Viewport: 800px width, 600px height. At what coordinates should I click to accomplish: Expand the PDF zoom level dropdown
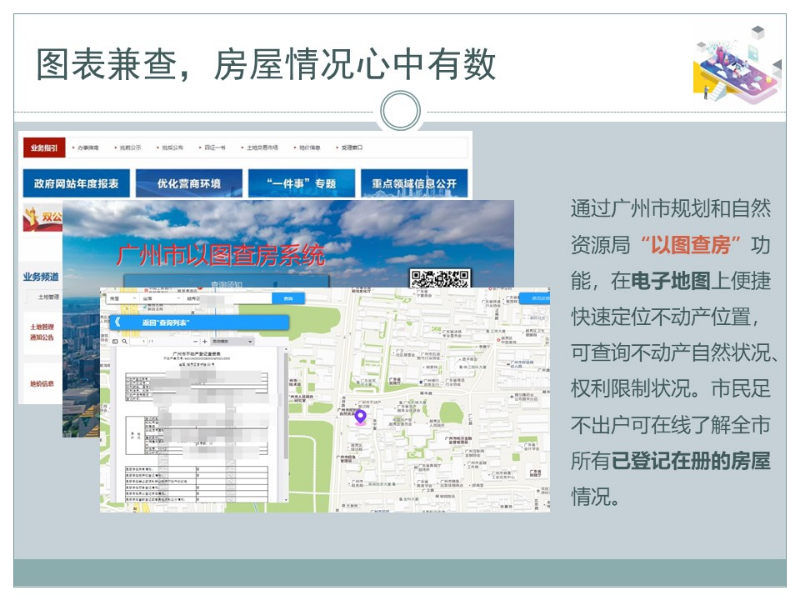pyautogui.click(x=232, y=342)
